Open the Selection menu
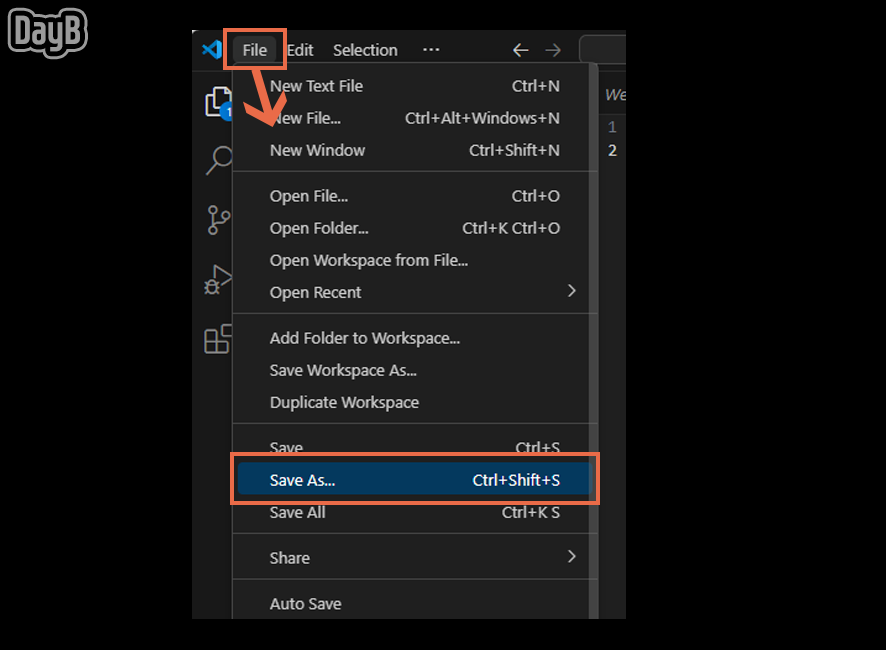 pyautogui.click(x=365, y=49)
